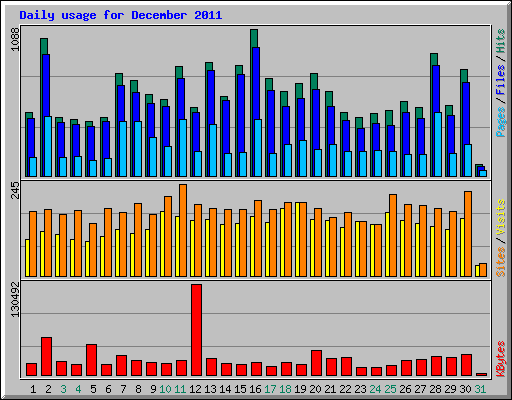Image resolution: width=512 pixels, height=400 pixels.
Task: Click the tallest orange Visits bar for day 11
Action: coord(183,230)
